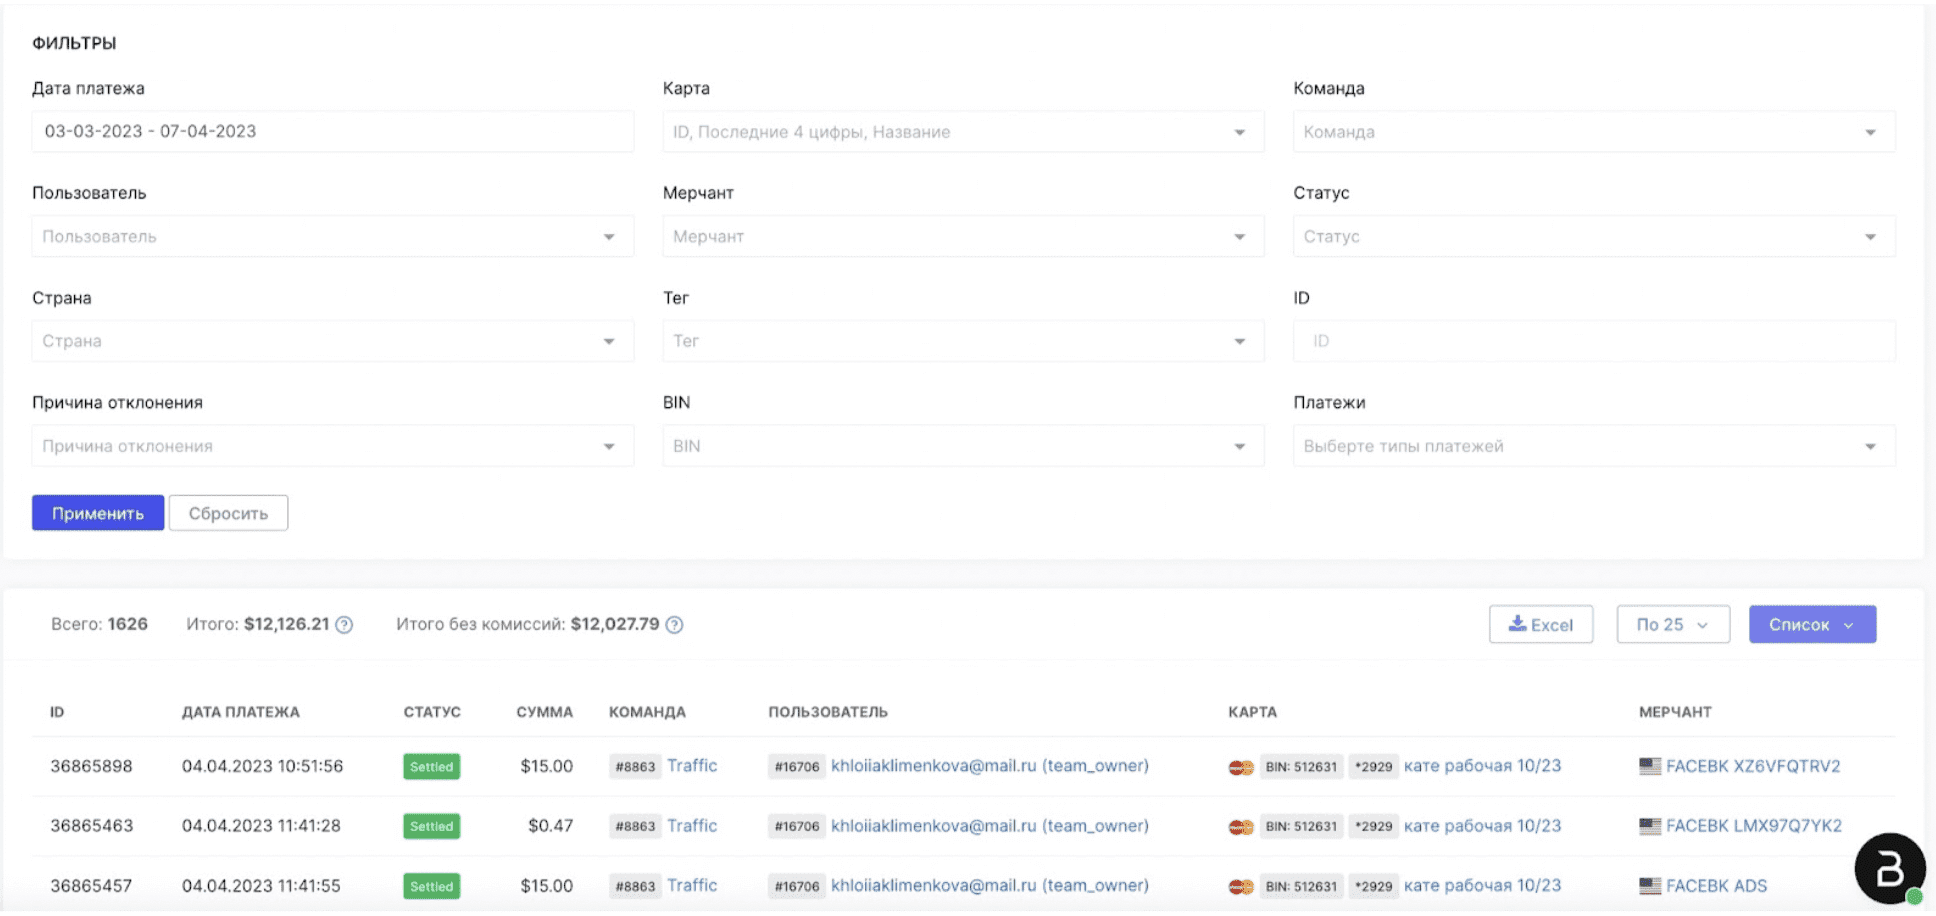Click BIN: 512631 tag in row 36865457
The height and width of the screenshot is (916, 1936).
[1301, 887]
